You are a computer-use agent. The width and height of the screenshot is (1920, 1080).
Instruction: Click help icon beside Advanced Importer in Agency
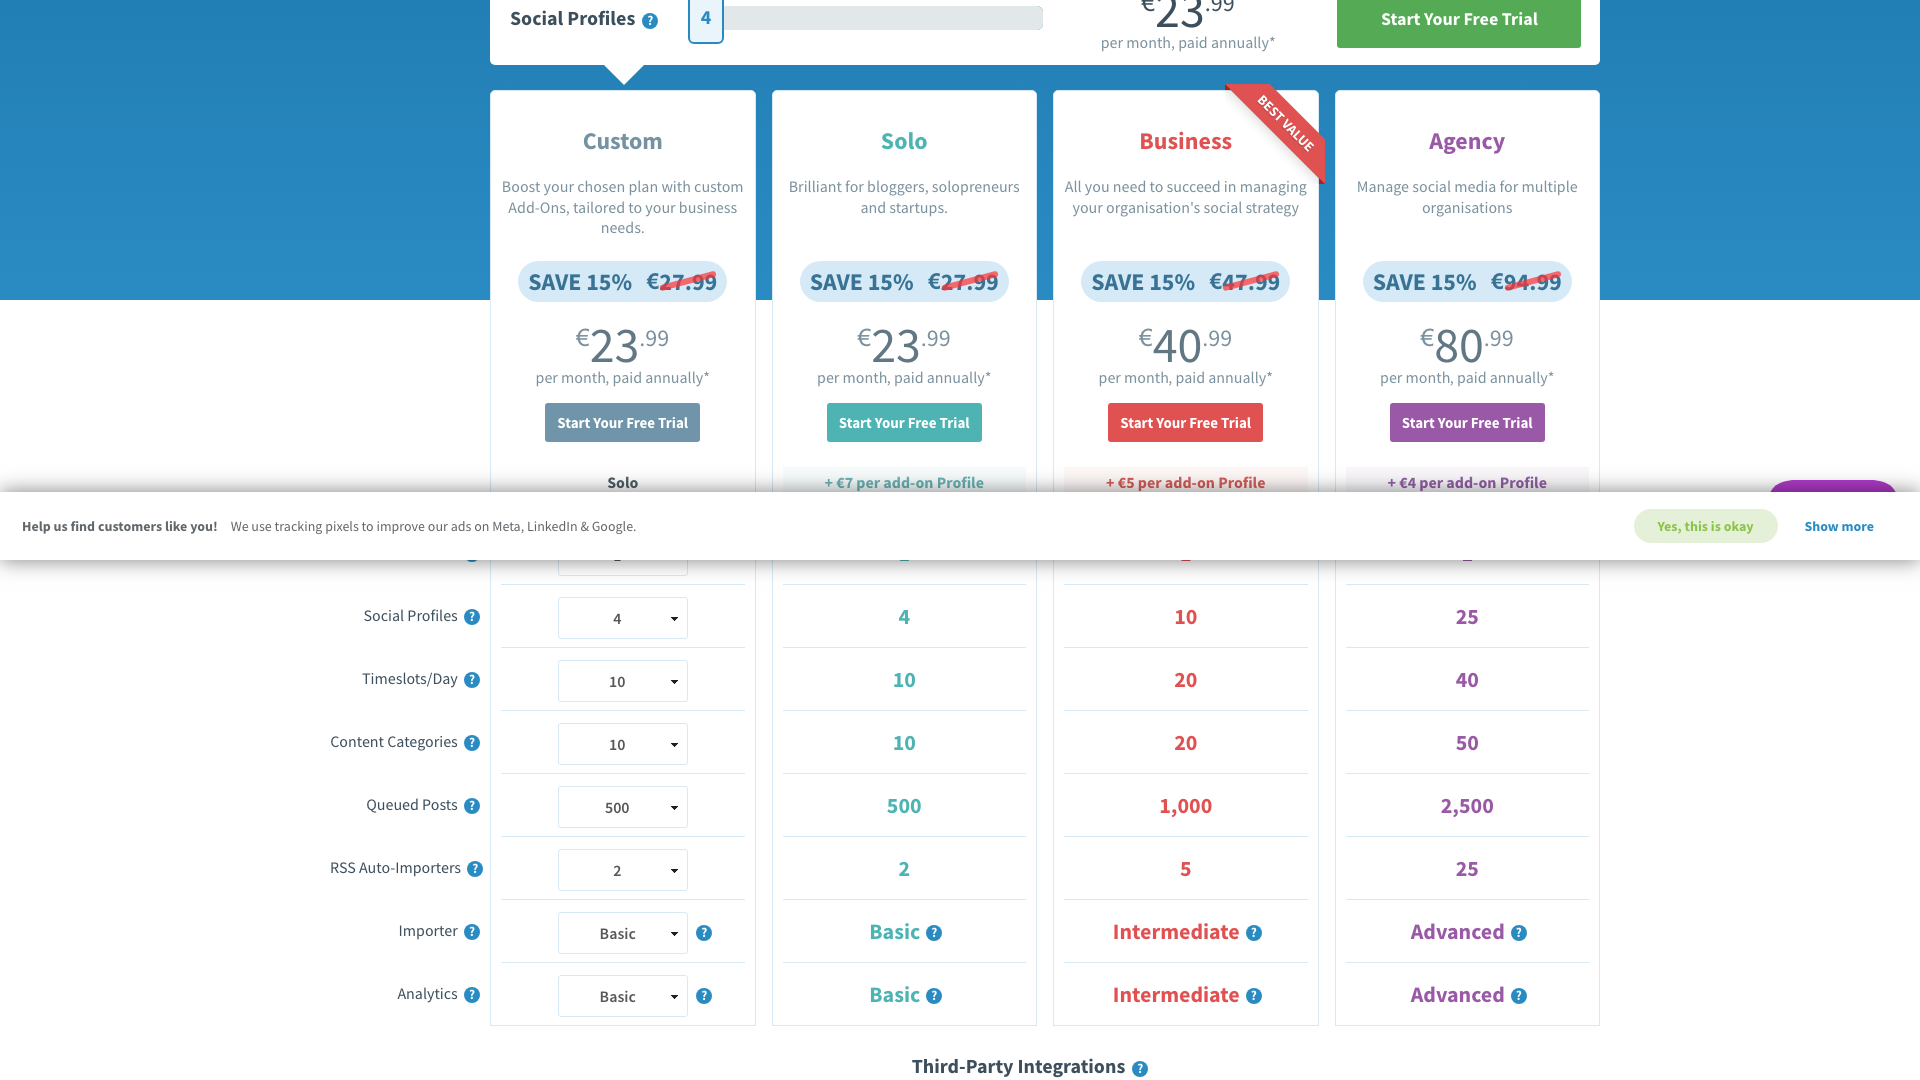1518,933
